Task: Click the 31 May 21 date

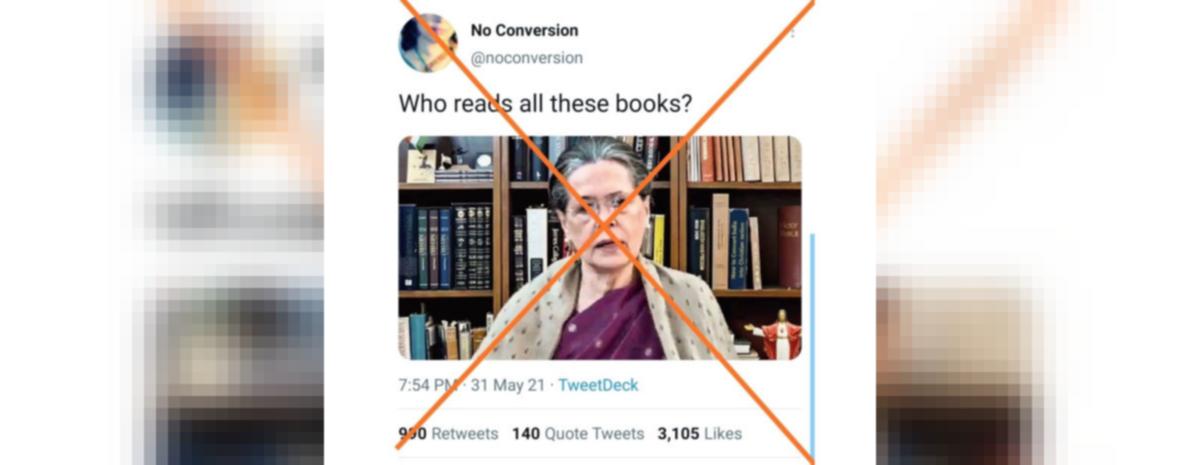Action: 508,385
